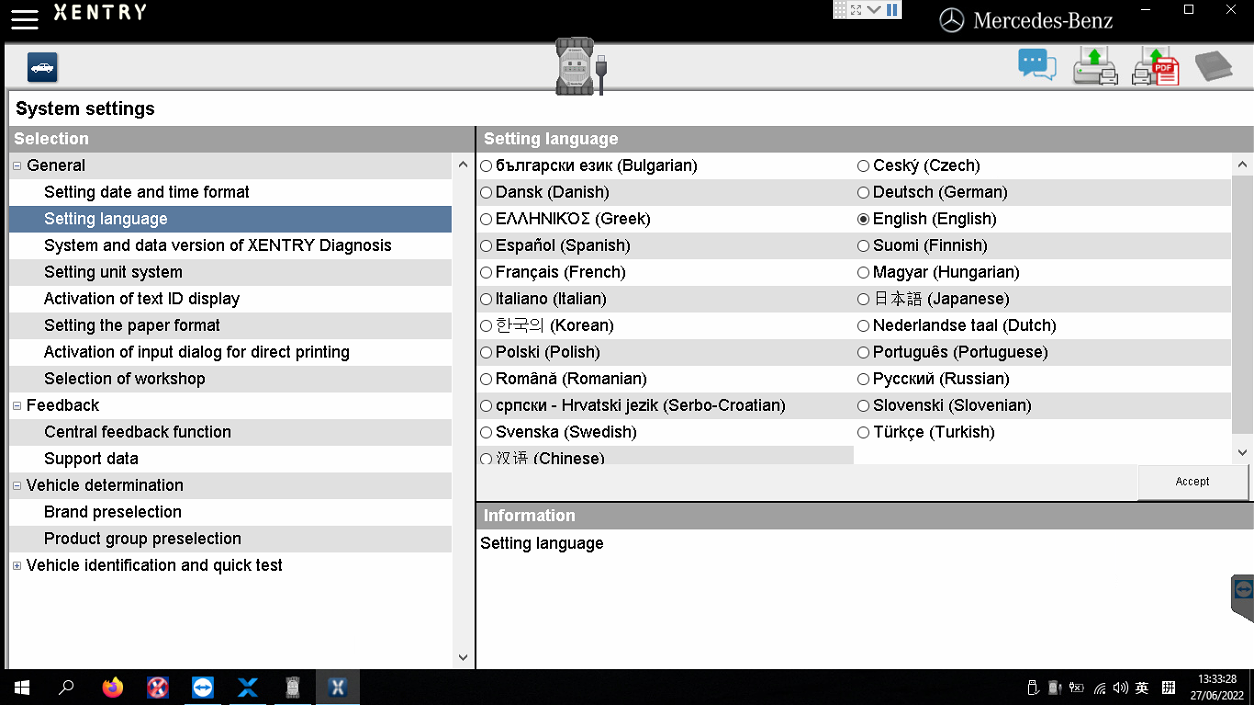Open Firefox from the taskbar
The height and width of the screenshot is (705, 1254).
[113, 688]
